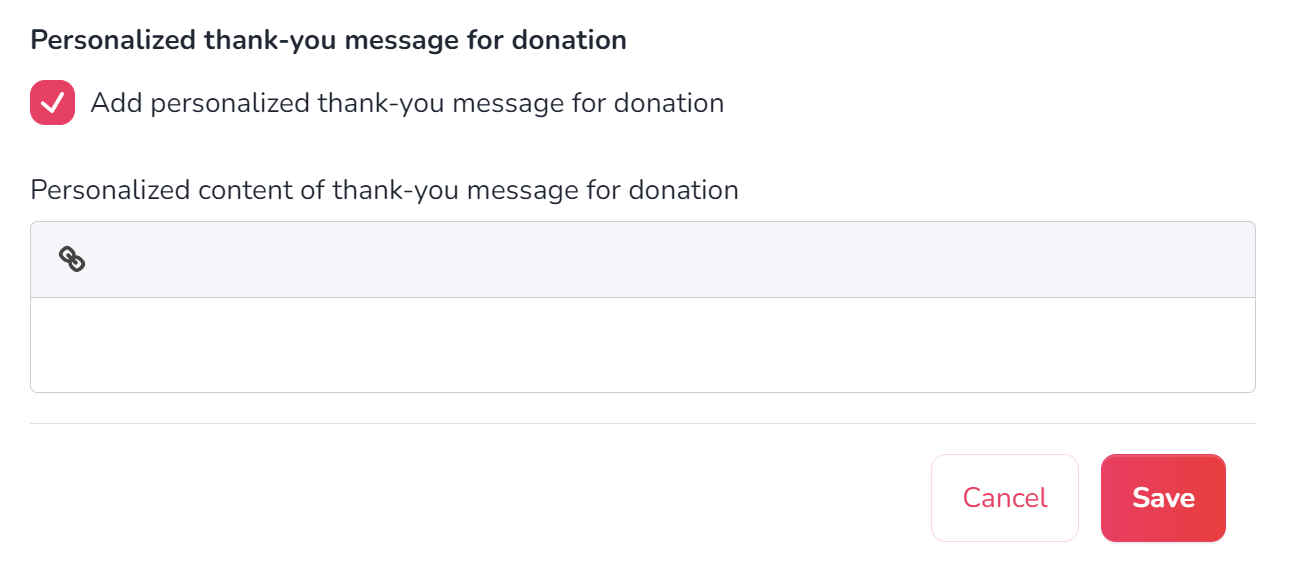Click the word 'Save' on the red gradient button
The width and height of the screenshot is (1291, 571).
click(x=1163, y=498)
